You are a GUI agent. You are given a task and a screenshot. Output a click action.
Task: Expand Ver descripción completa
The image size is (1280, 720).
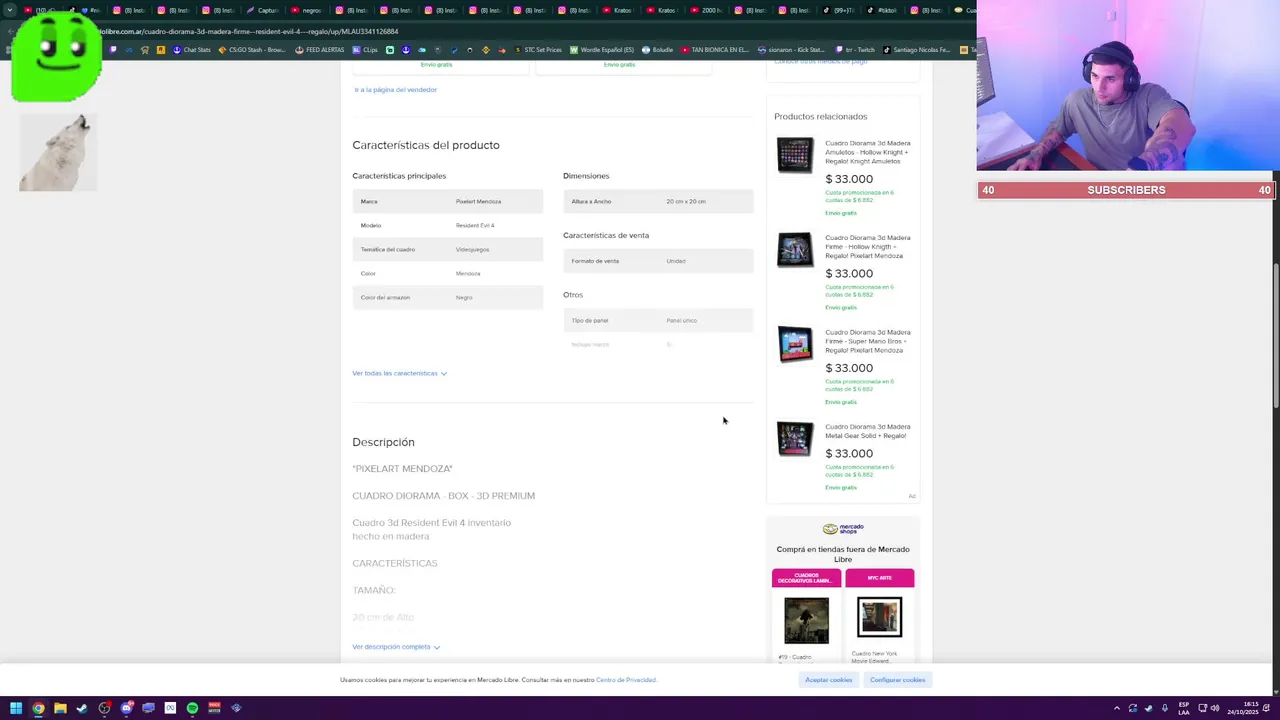[x=396, y=647]
